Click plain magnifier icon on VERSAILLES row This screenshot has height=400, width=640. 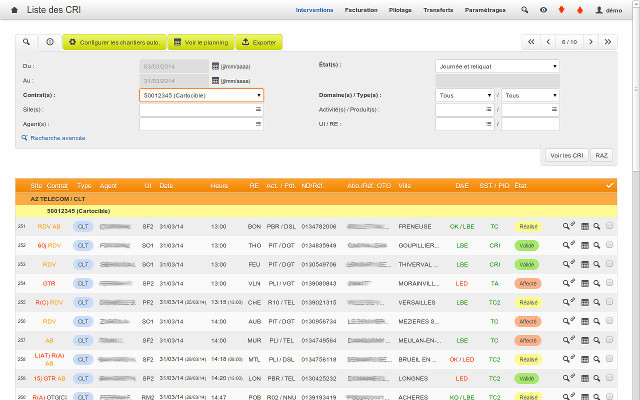[597, 302]
